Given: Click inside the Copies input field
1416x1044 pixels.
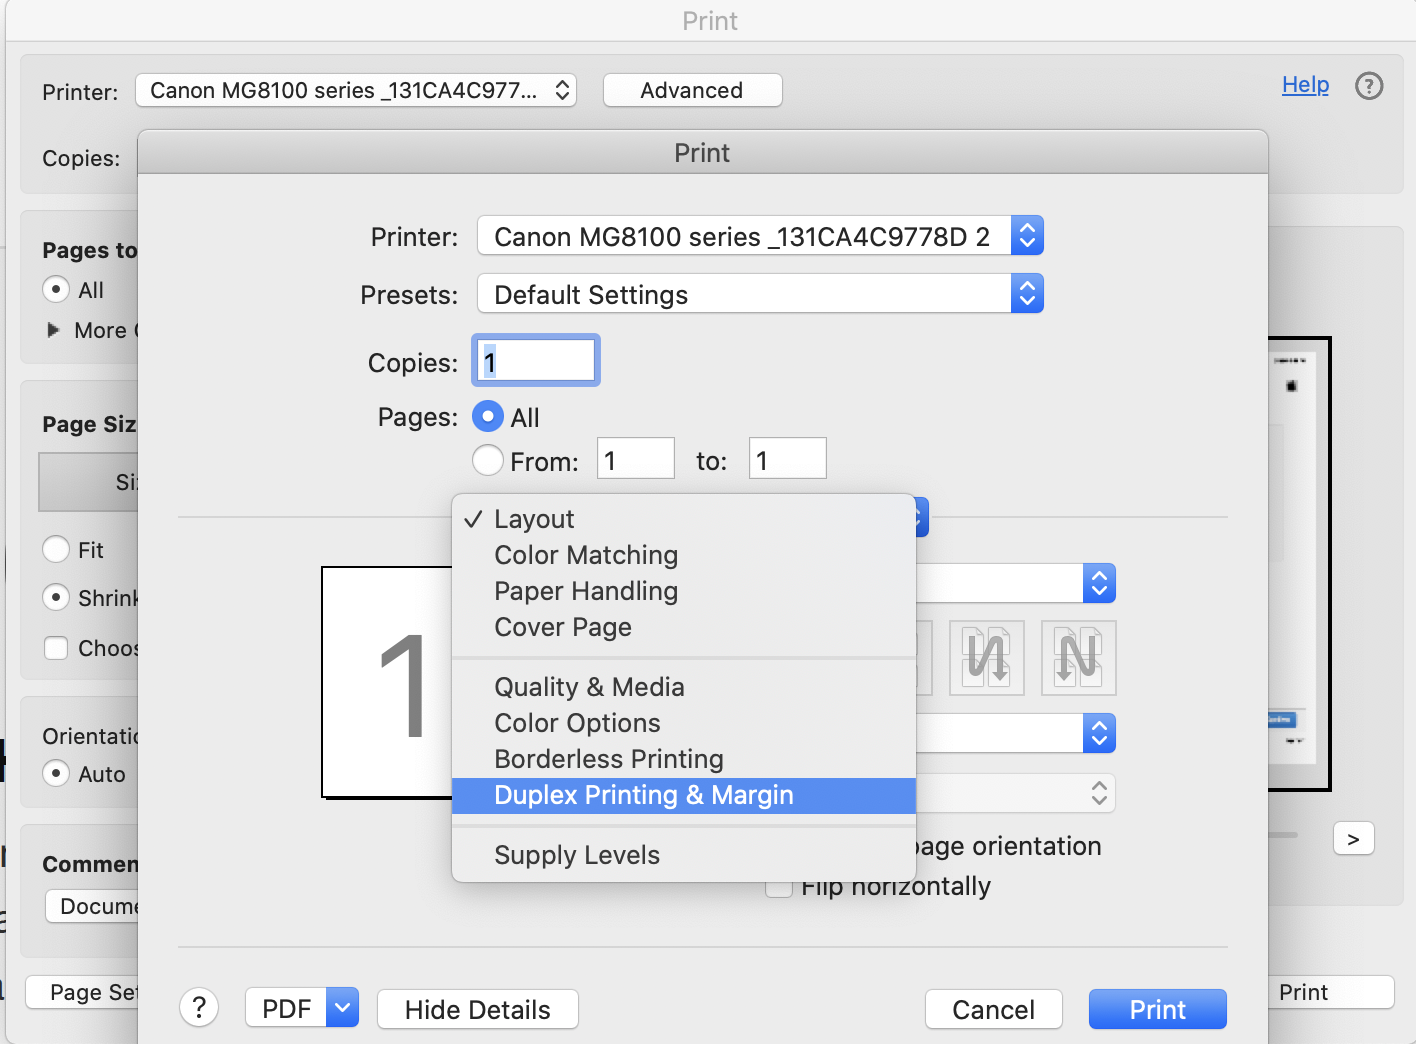Looking at the screenshot, I should [x=535, y=360].
